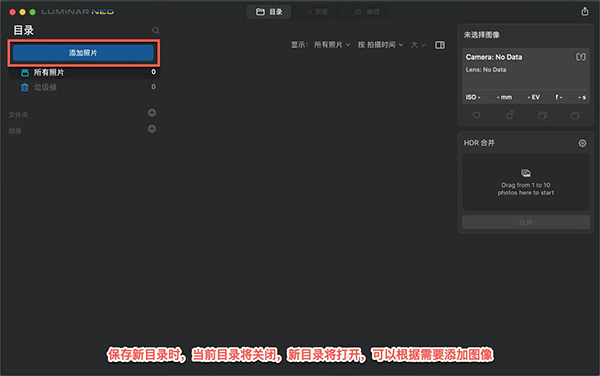Screen dimensions: 600x376
Task: Open the 按 拍摄时间 sort dropdown
Action: pyautogui.click(x=380, y=45)
